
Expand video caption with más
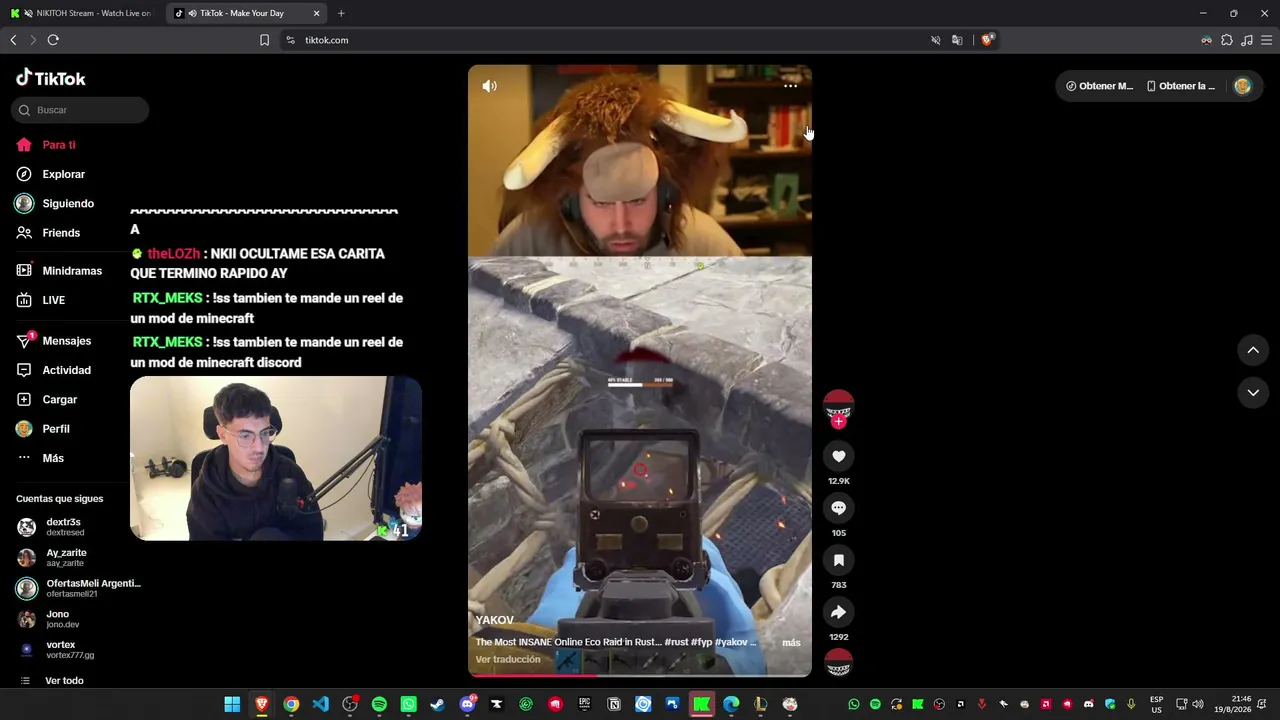[x=791, y=643]
